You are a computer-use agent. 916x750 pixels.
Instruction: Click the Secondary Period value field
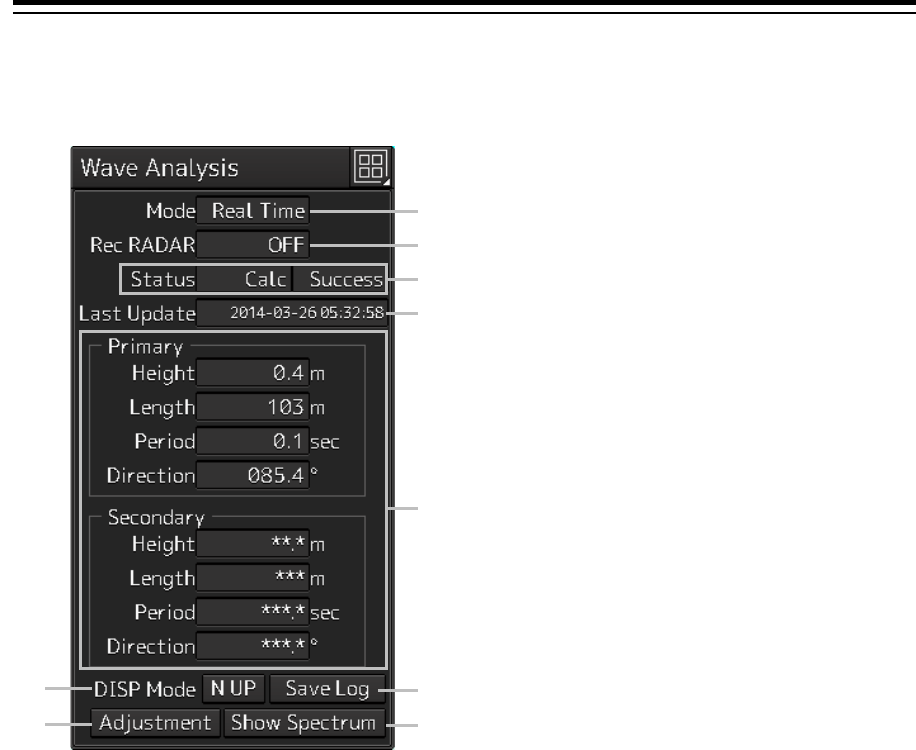point(252,612)
